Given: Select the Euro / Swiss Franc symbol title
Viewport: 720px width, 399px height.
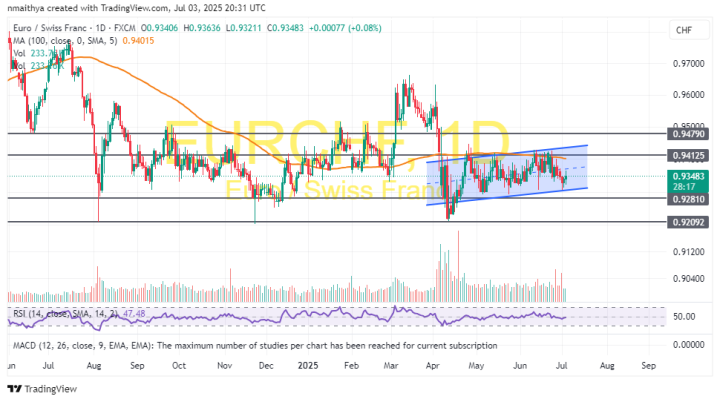Looking at the screenshot, I should (50, 28).
